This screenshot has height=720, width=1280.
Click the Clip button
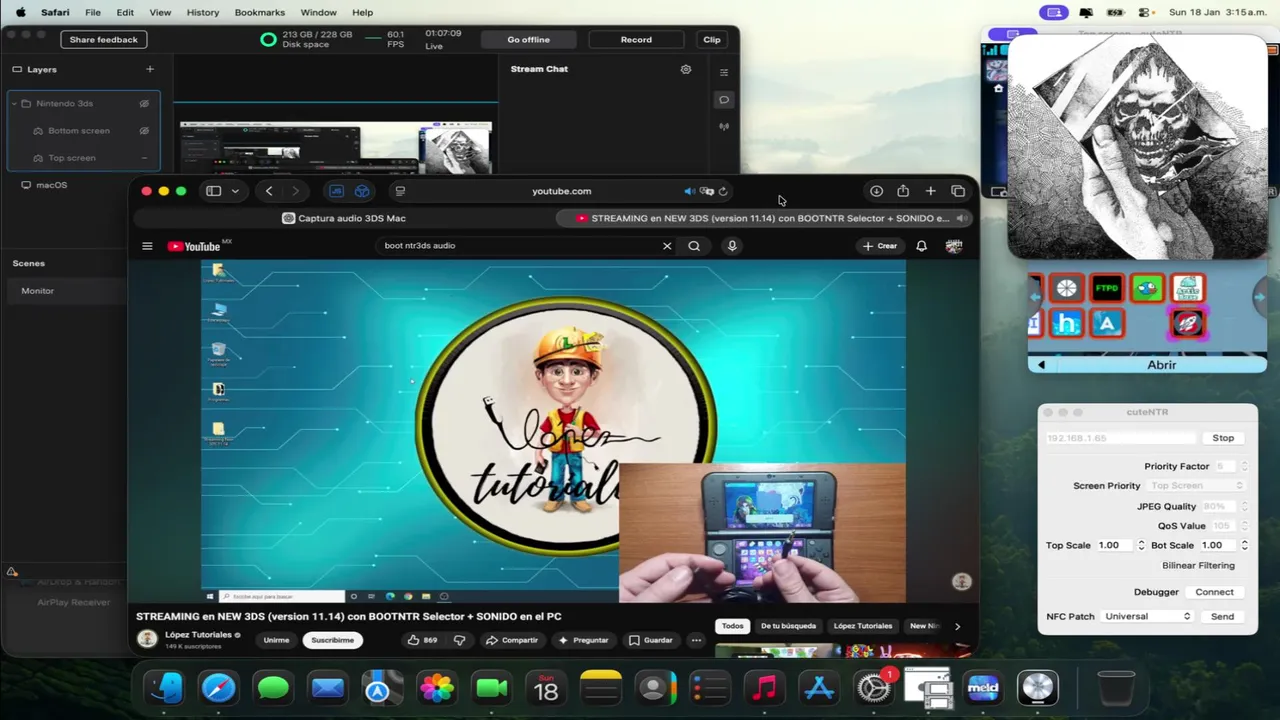712,40
